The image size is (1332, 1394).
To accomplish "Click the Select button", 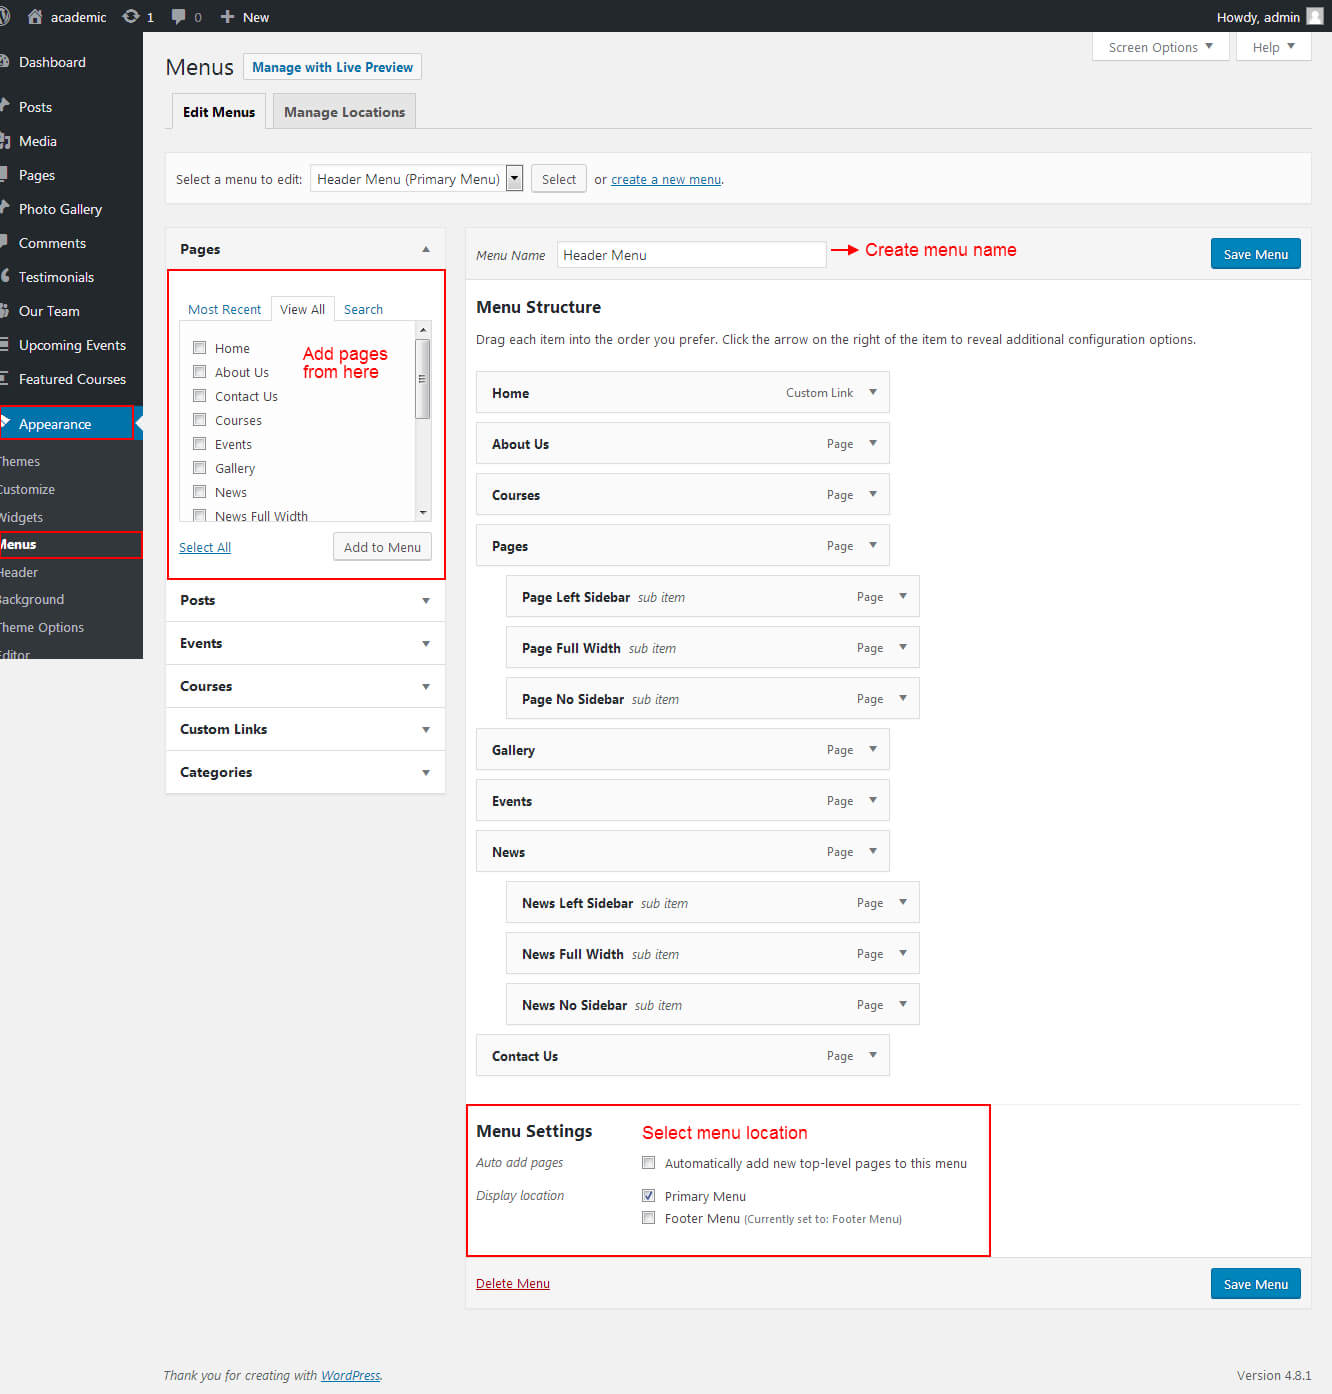I will click(x=558, y=179).
